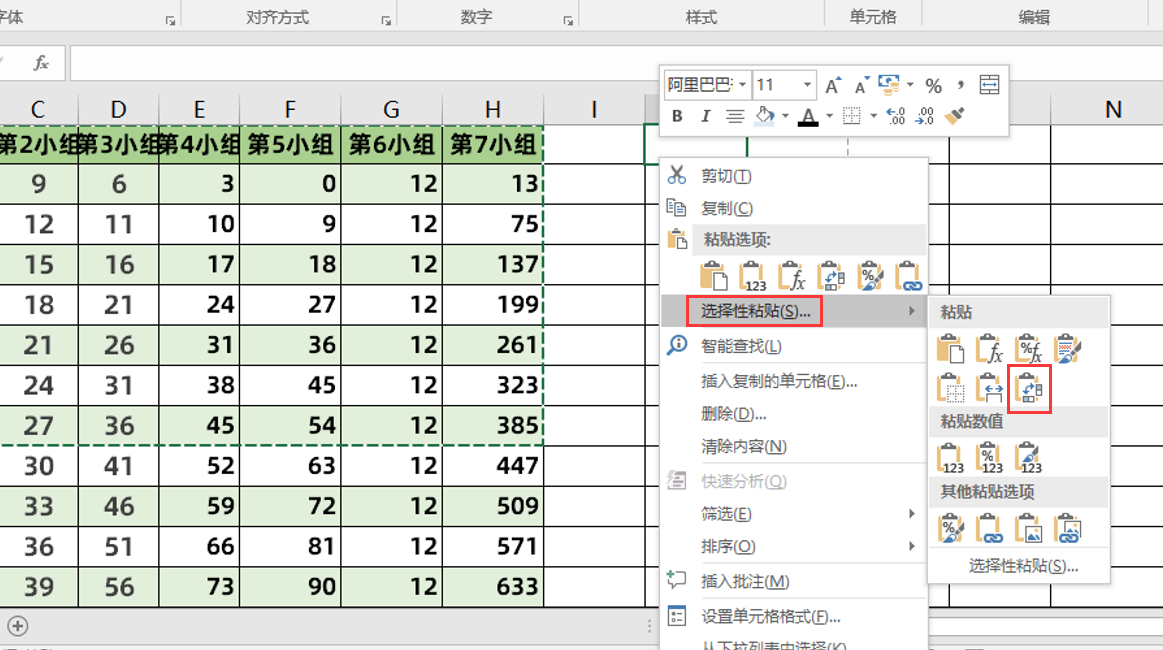The image size is (1163, 650).
Task: Apply black font color A button
Action: [x=808, y=116]
